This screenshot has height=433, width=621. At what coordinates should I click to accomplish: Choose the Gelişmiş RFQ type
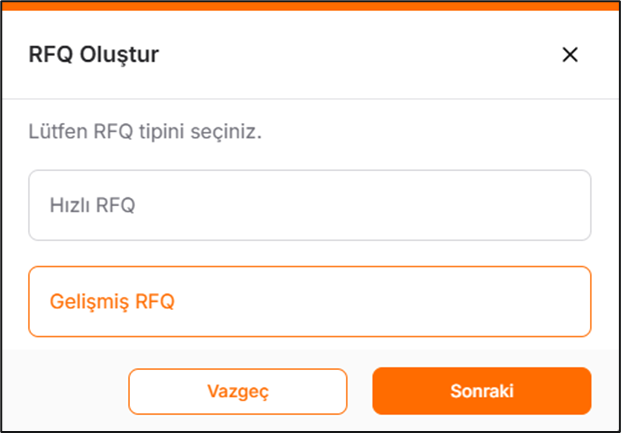tap(309, 301)
